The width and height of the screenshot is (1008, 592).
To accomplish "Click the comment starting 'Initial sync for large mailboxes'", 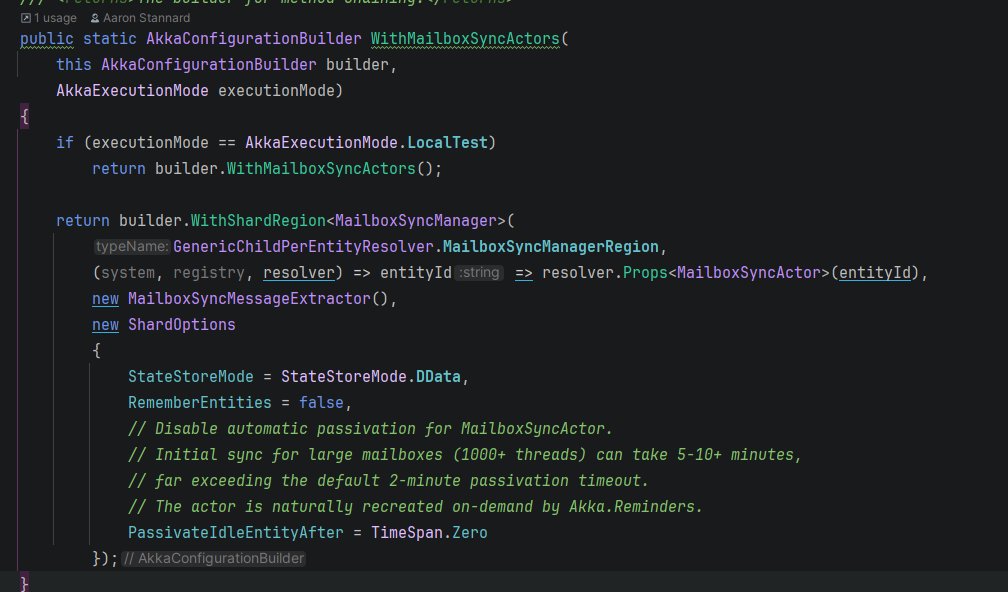I will pos(465,455).
